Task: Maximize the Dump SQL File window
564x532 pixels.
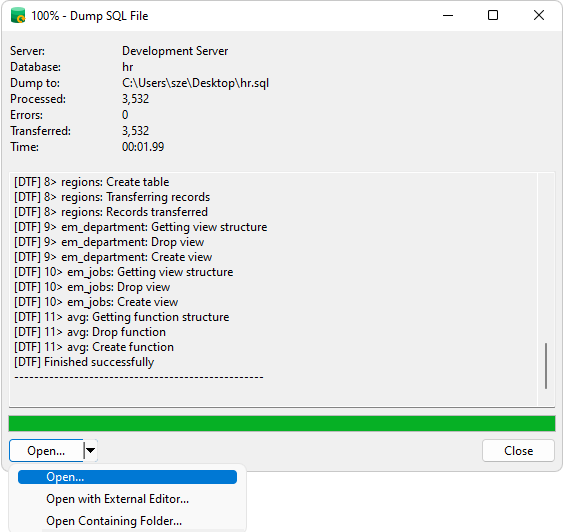Action: click(x=493, y=15)
